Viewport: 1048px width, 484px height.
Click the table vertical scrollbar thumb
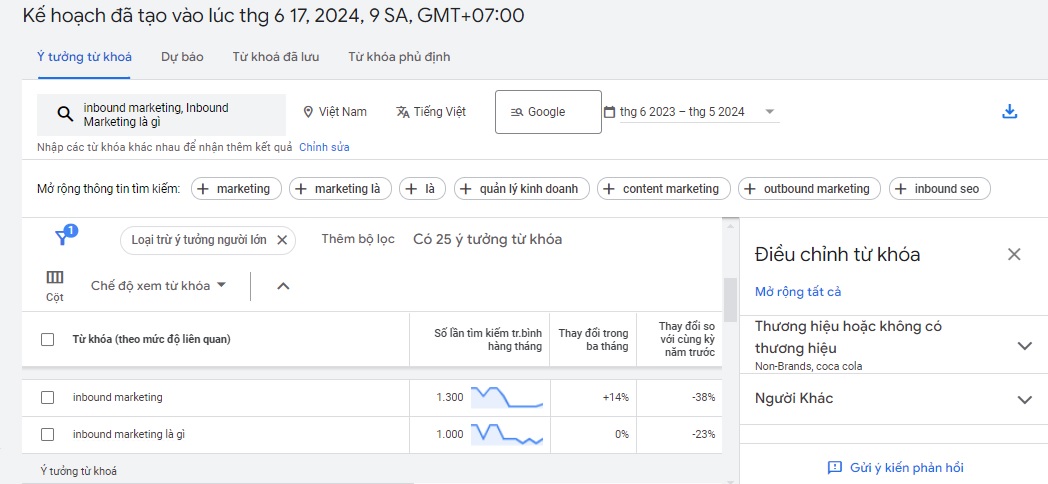730,299
